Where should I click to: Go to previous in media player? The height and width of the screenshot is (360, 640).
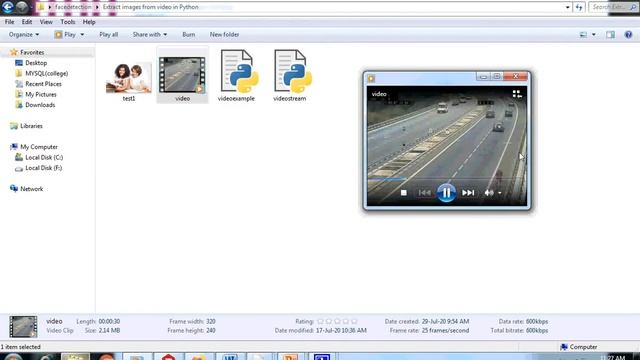click(x=424, y=193)
